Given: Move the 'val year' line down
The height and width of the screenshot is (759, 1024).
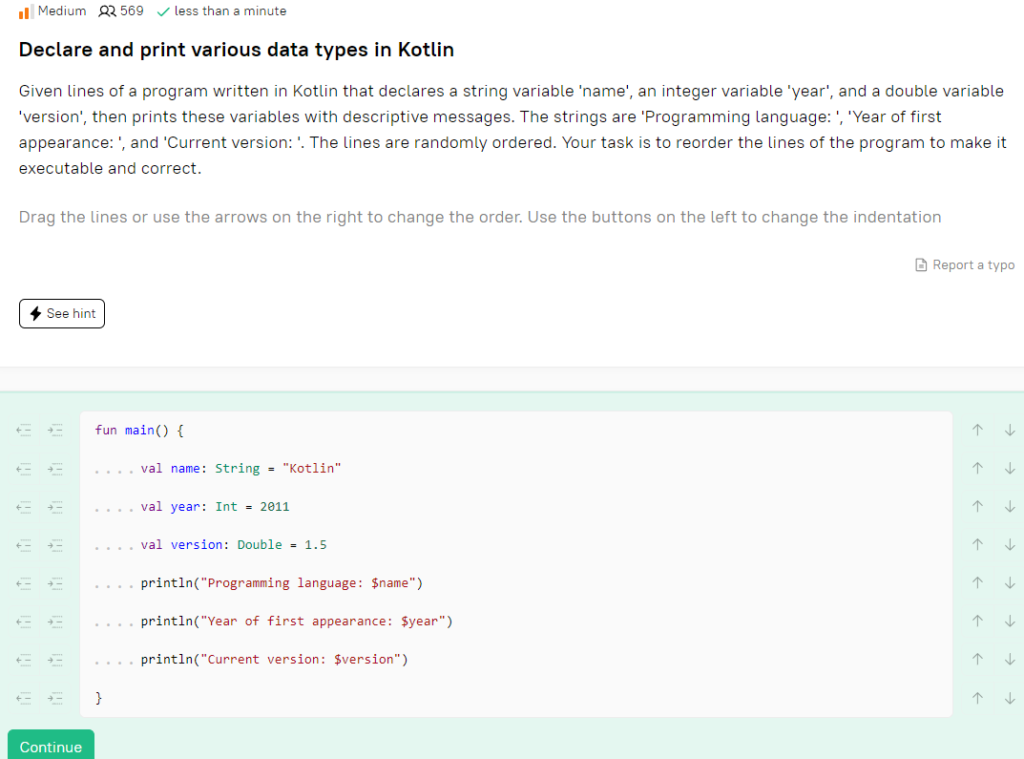Looking at the screenshot, I should (1010, 506).
